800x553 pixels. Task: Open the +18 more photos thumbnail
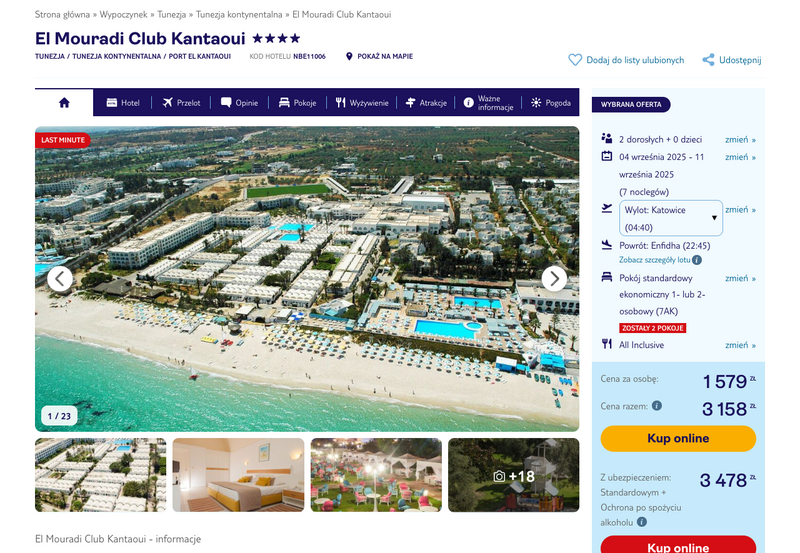[x=514, y=475]
